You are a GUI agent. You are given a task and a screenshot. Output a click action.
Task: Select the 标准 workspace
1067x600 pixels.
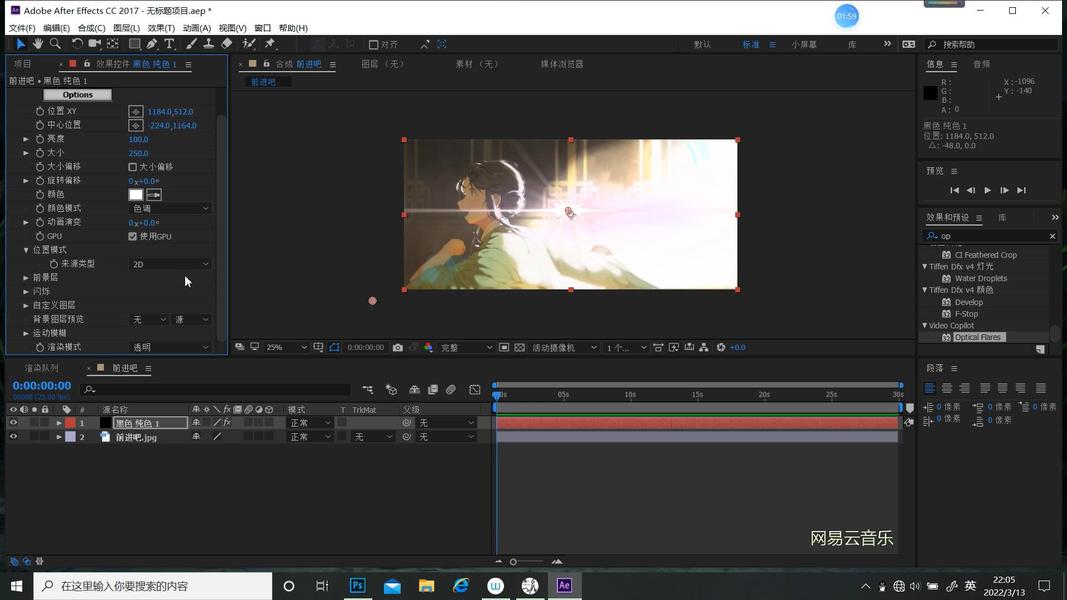tap(751, 44)
